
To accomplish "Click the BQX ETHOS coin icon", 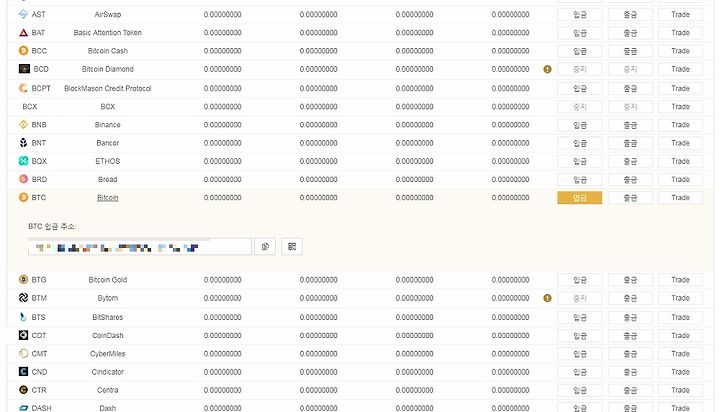I will (x=23, y=161).
